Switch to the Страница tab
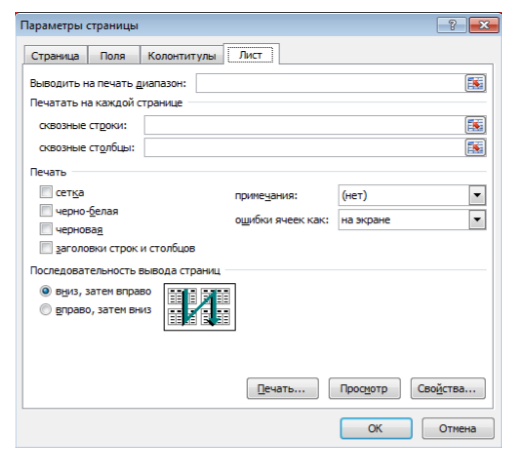This screenshot has height=457, width=519. coord(55,55)
